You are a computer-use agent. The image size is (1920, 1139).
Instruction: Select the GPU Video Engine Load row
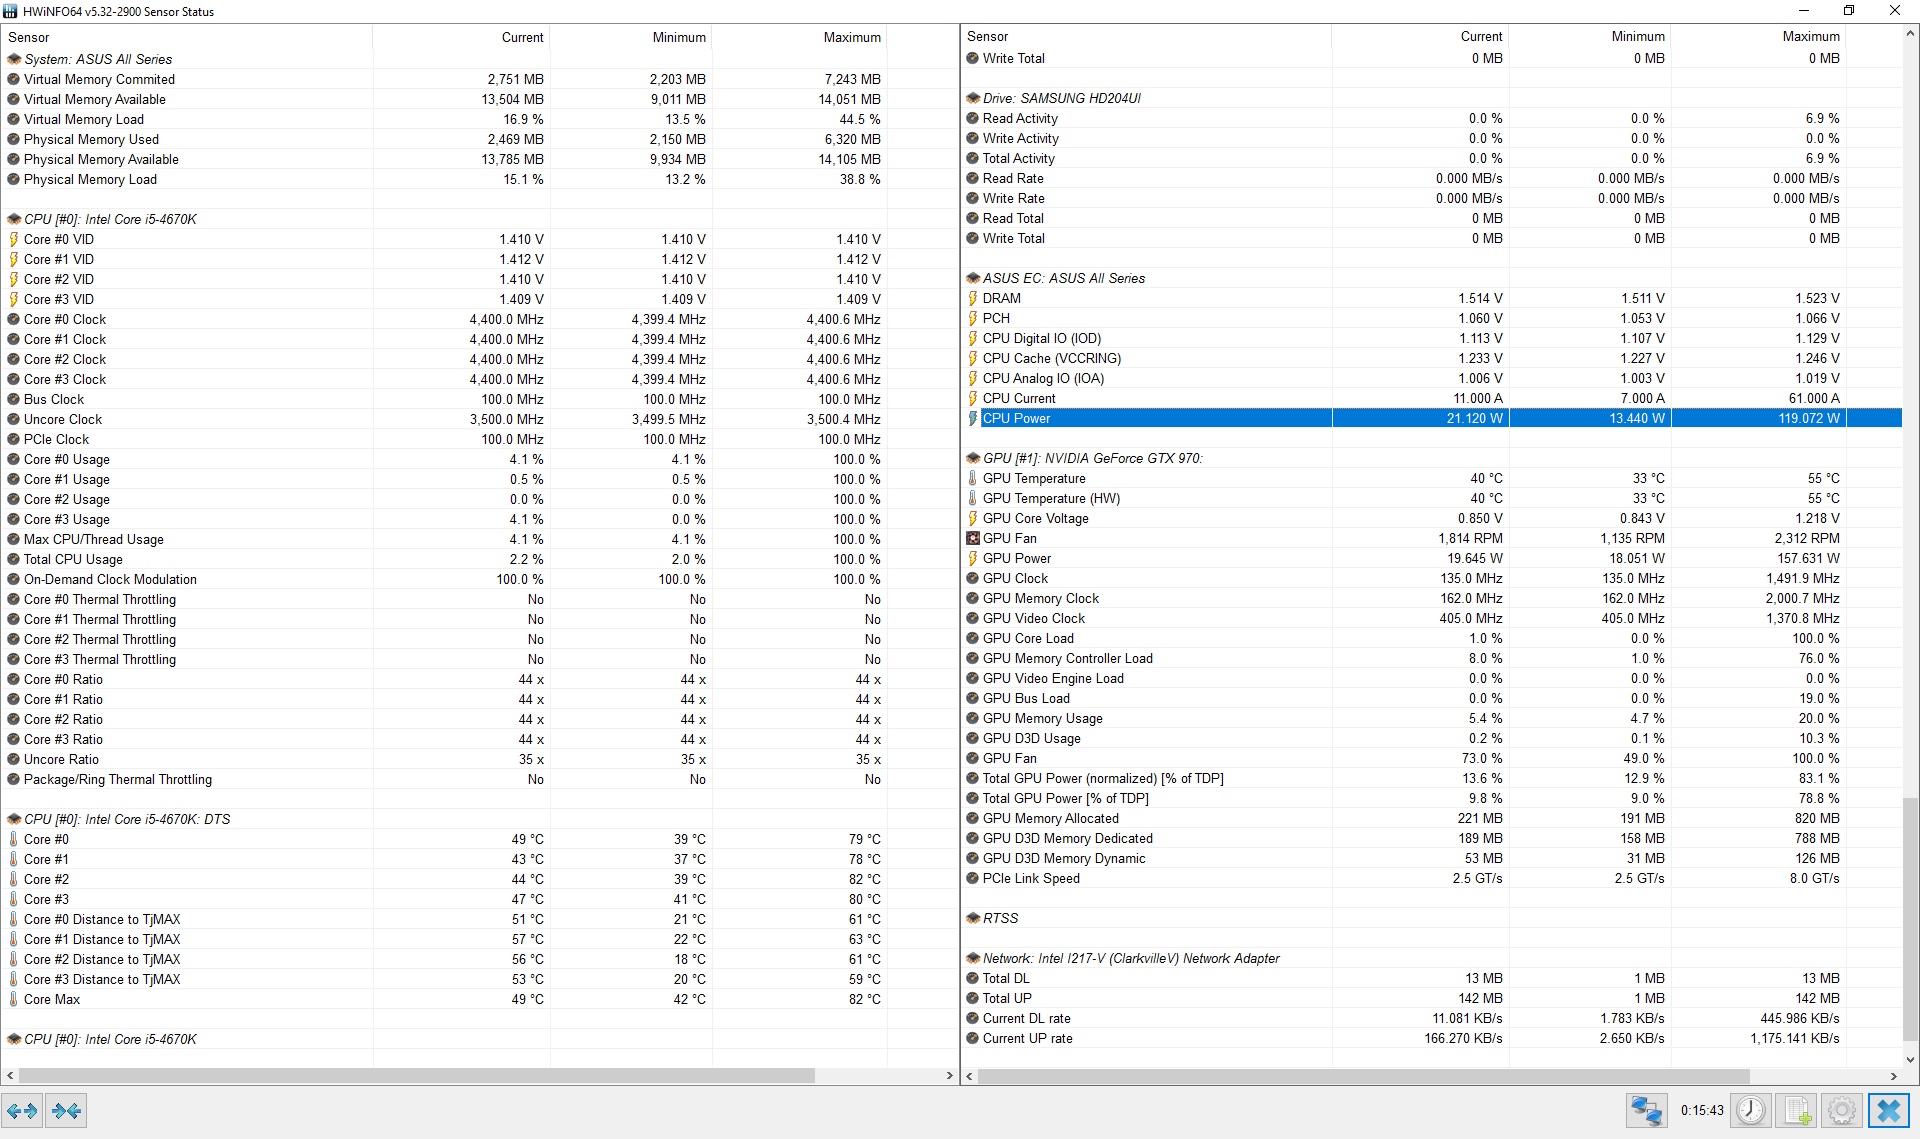[1432, 678]
